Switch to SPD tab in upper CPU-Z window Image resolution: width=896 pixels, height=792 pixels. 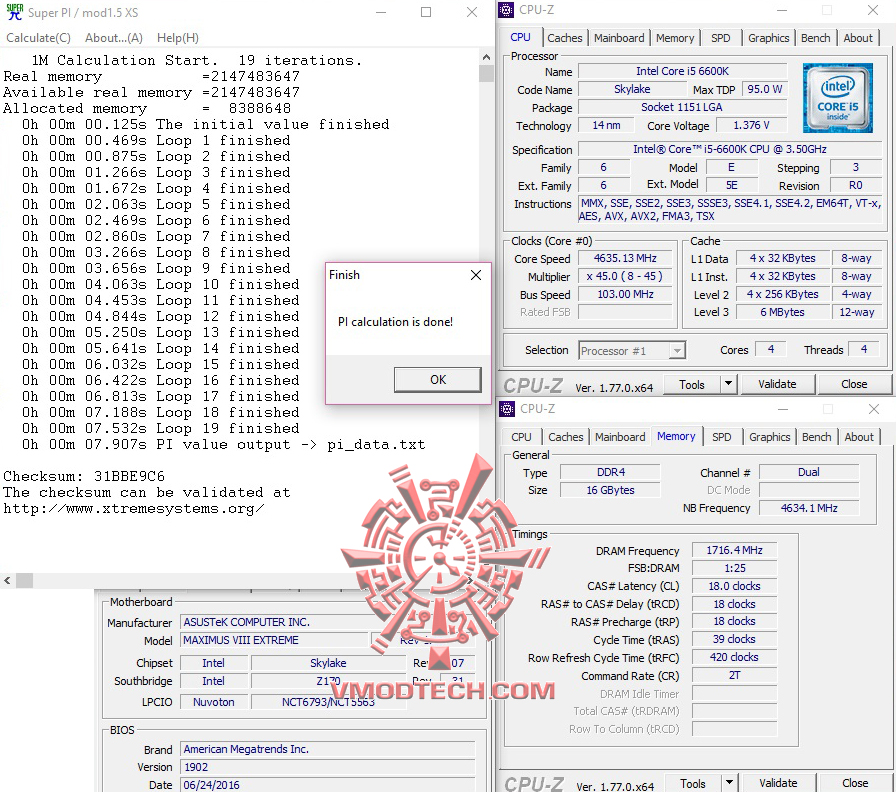(721, 38)
